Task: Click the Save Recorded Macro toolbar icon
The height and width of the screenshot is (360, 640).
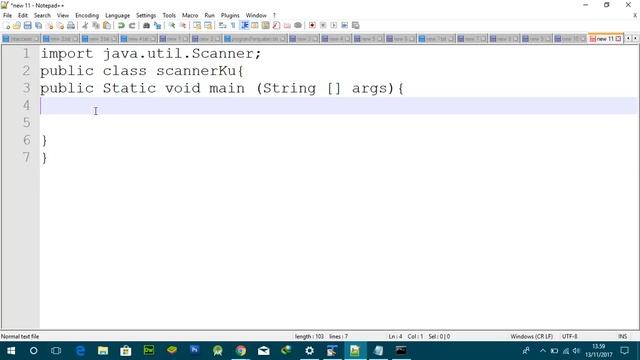Action: click(356, 26)
